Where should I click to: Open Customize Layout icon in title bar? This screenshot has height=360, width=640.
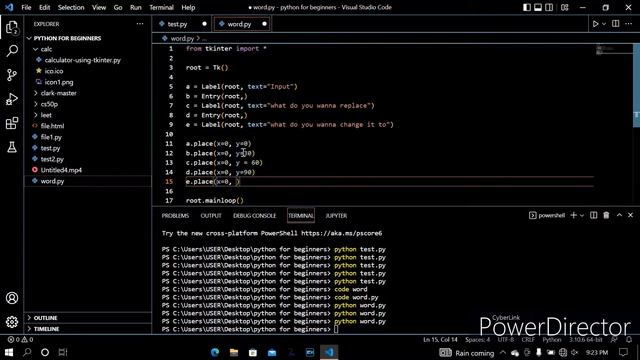tap(564, 7)
